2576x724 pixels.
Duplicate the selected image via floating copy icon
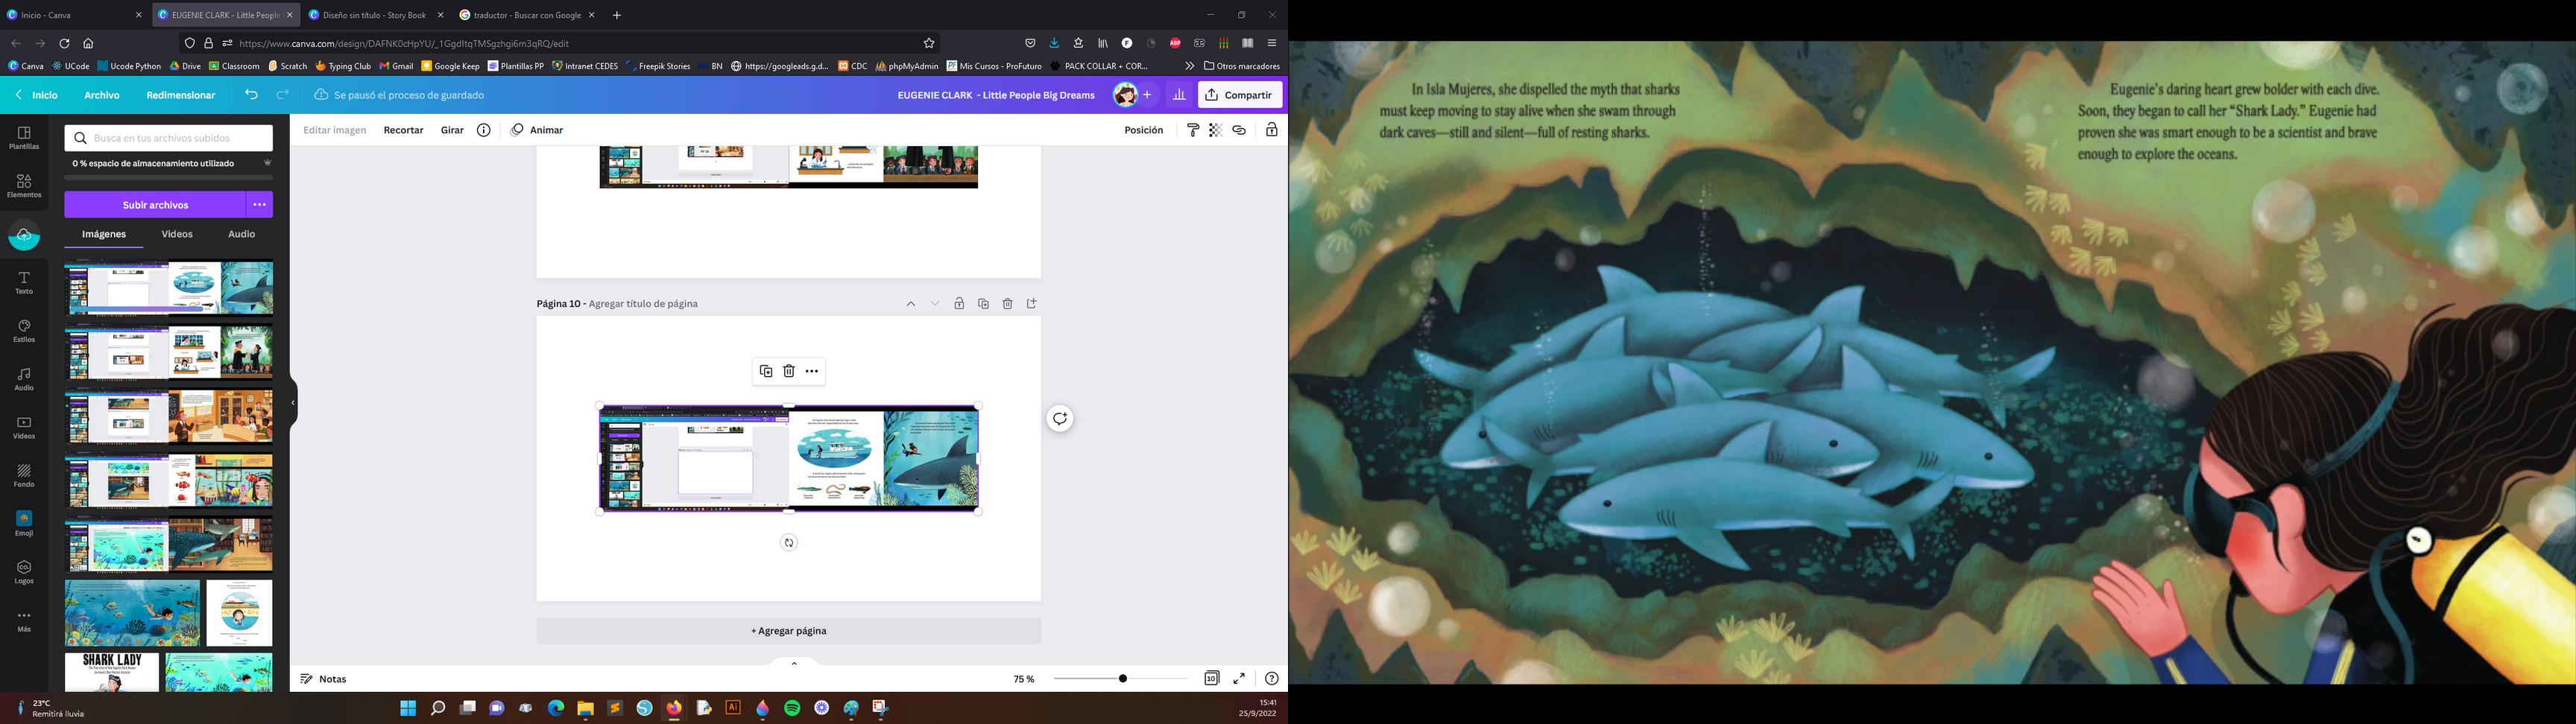tap(766, 371)
